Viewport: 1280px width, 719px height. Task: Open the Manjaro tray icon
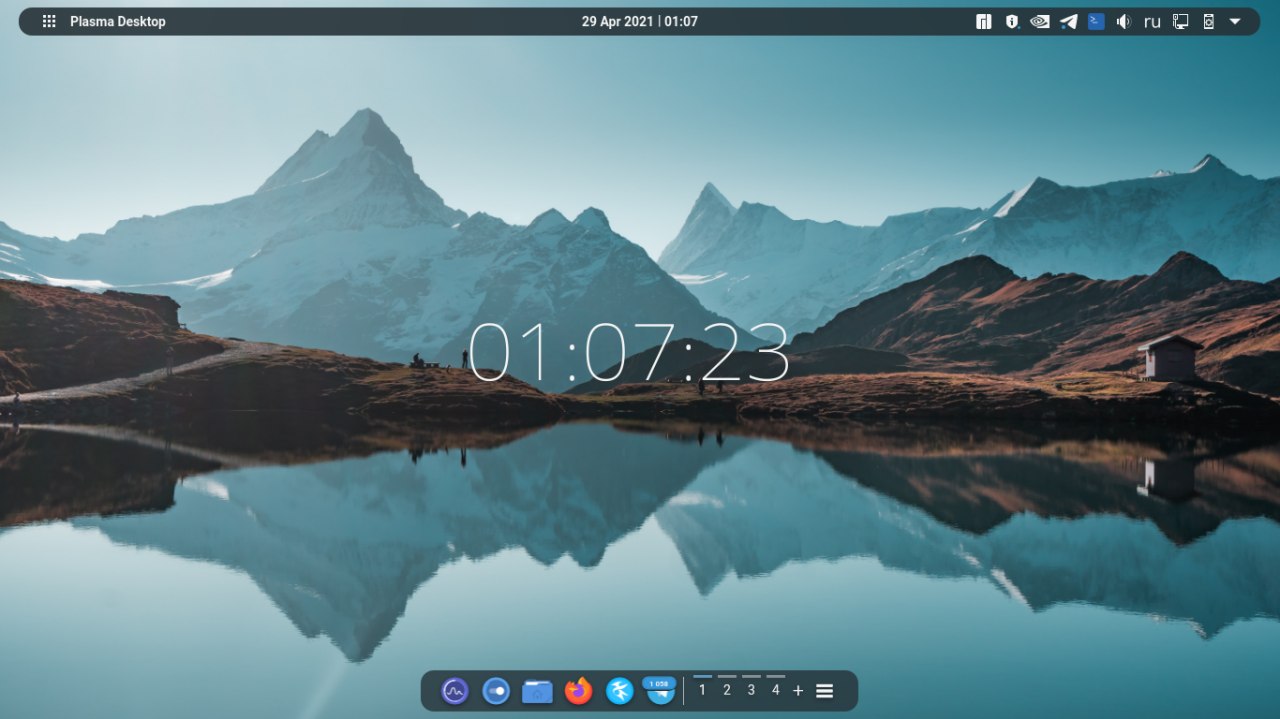pyautogui.click(x=984, y=21)
